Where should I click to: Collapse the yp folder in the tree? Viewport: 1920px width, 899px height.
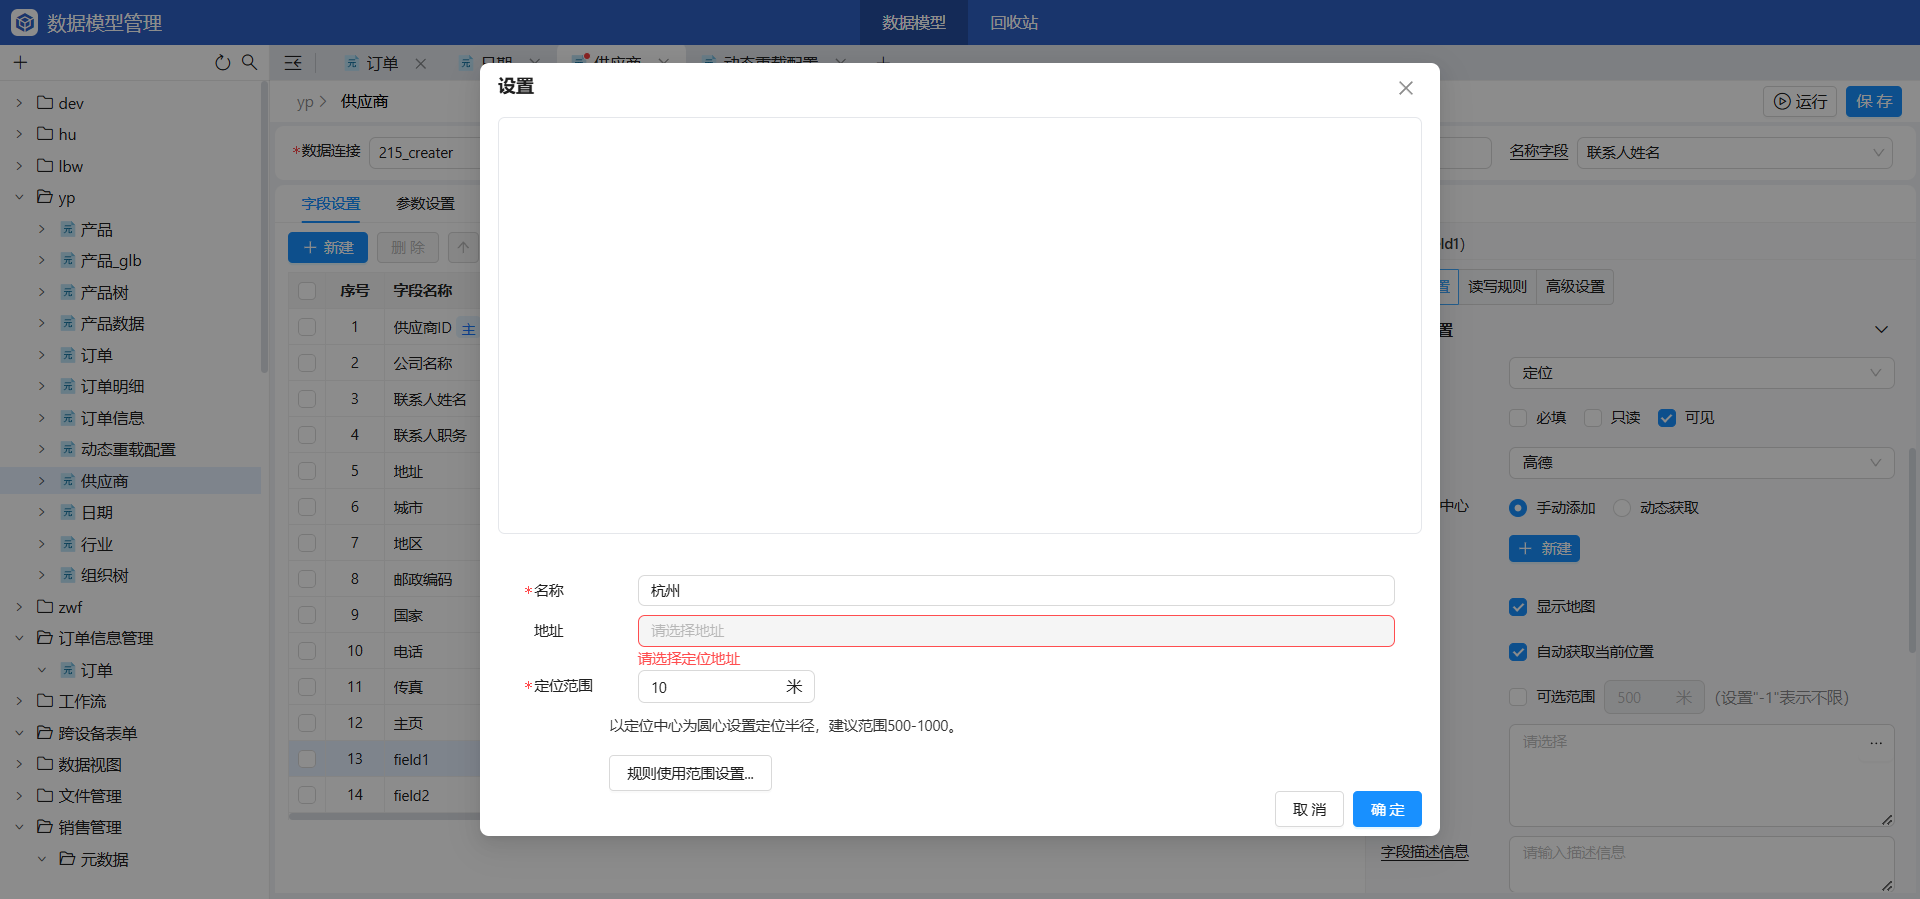[19, 197]
